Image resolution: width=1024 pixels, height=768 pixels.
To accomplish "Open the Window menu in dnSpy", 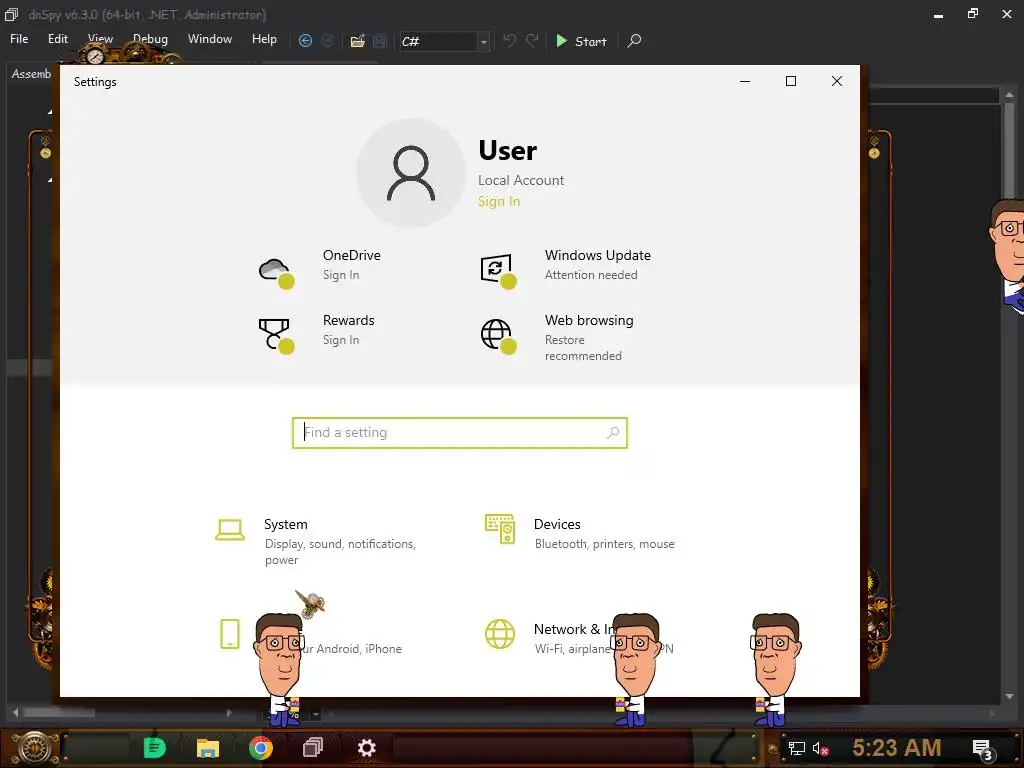I will click(x=210, y=39).
